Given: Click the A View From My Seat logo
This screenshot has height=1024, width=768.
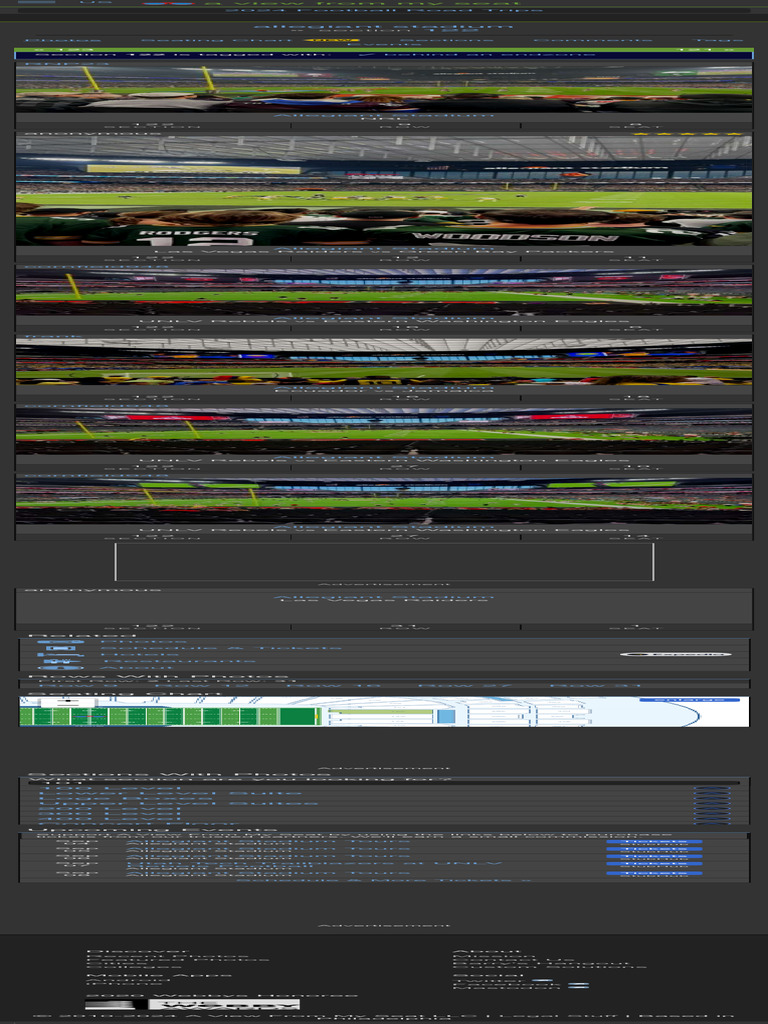Looking at the screenshot, I should coord(330,3).
